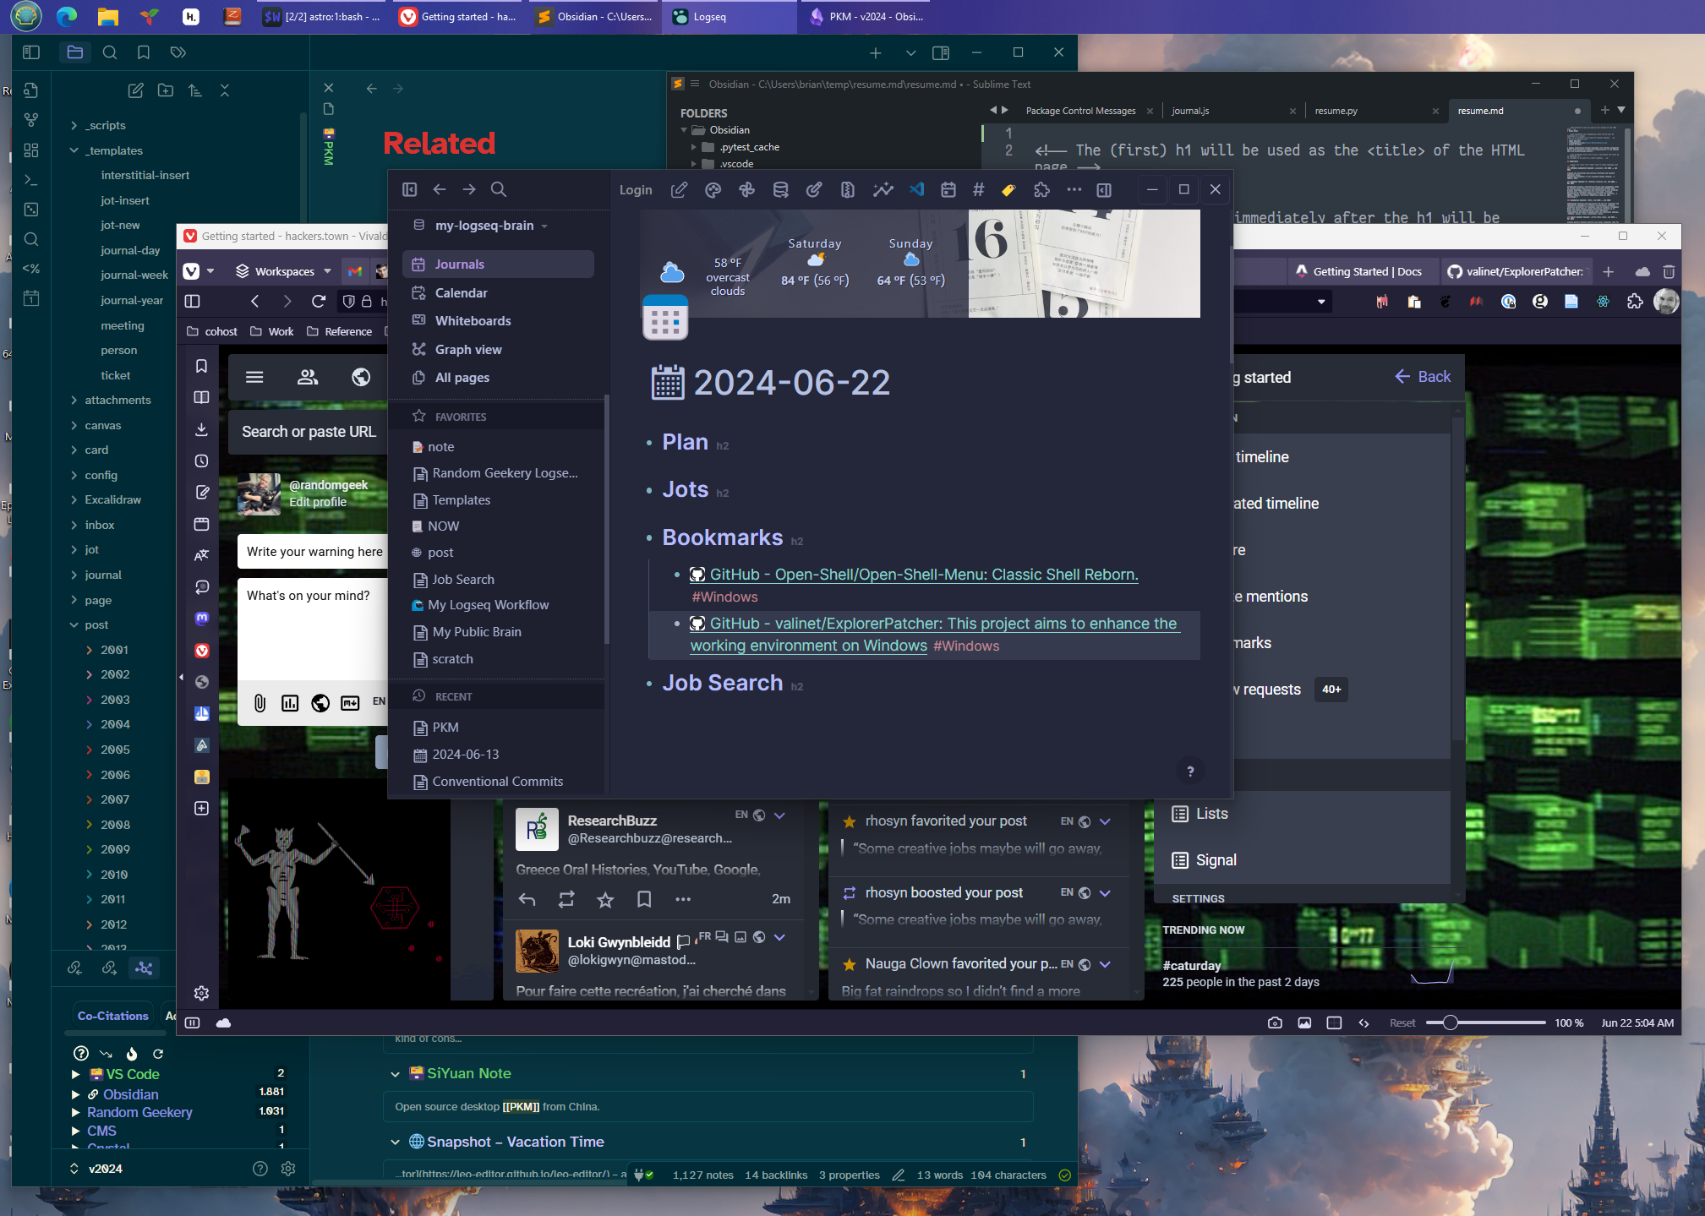Click the VS Code icon in Logseq toolbar
The image size is (1705, 1216).
(917, 190)
